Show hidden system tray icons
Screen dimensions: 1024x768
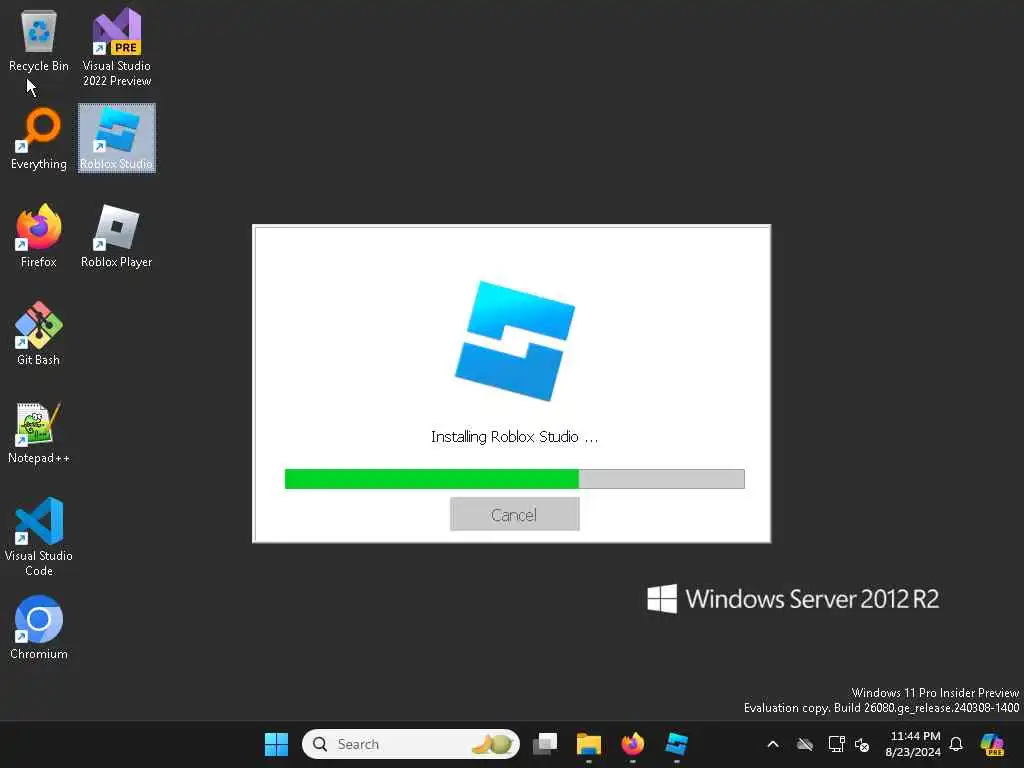773,744
